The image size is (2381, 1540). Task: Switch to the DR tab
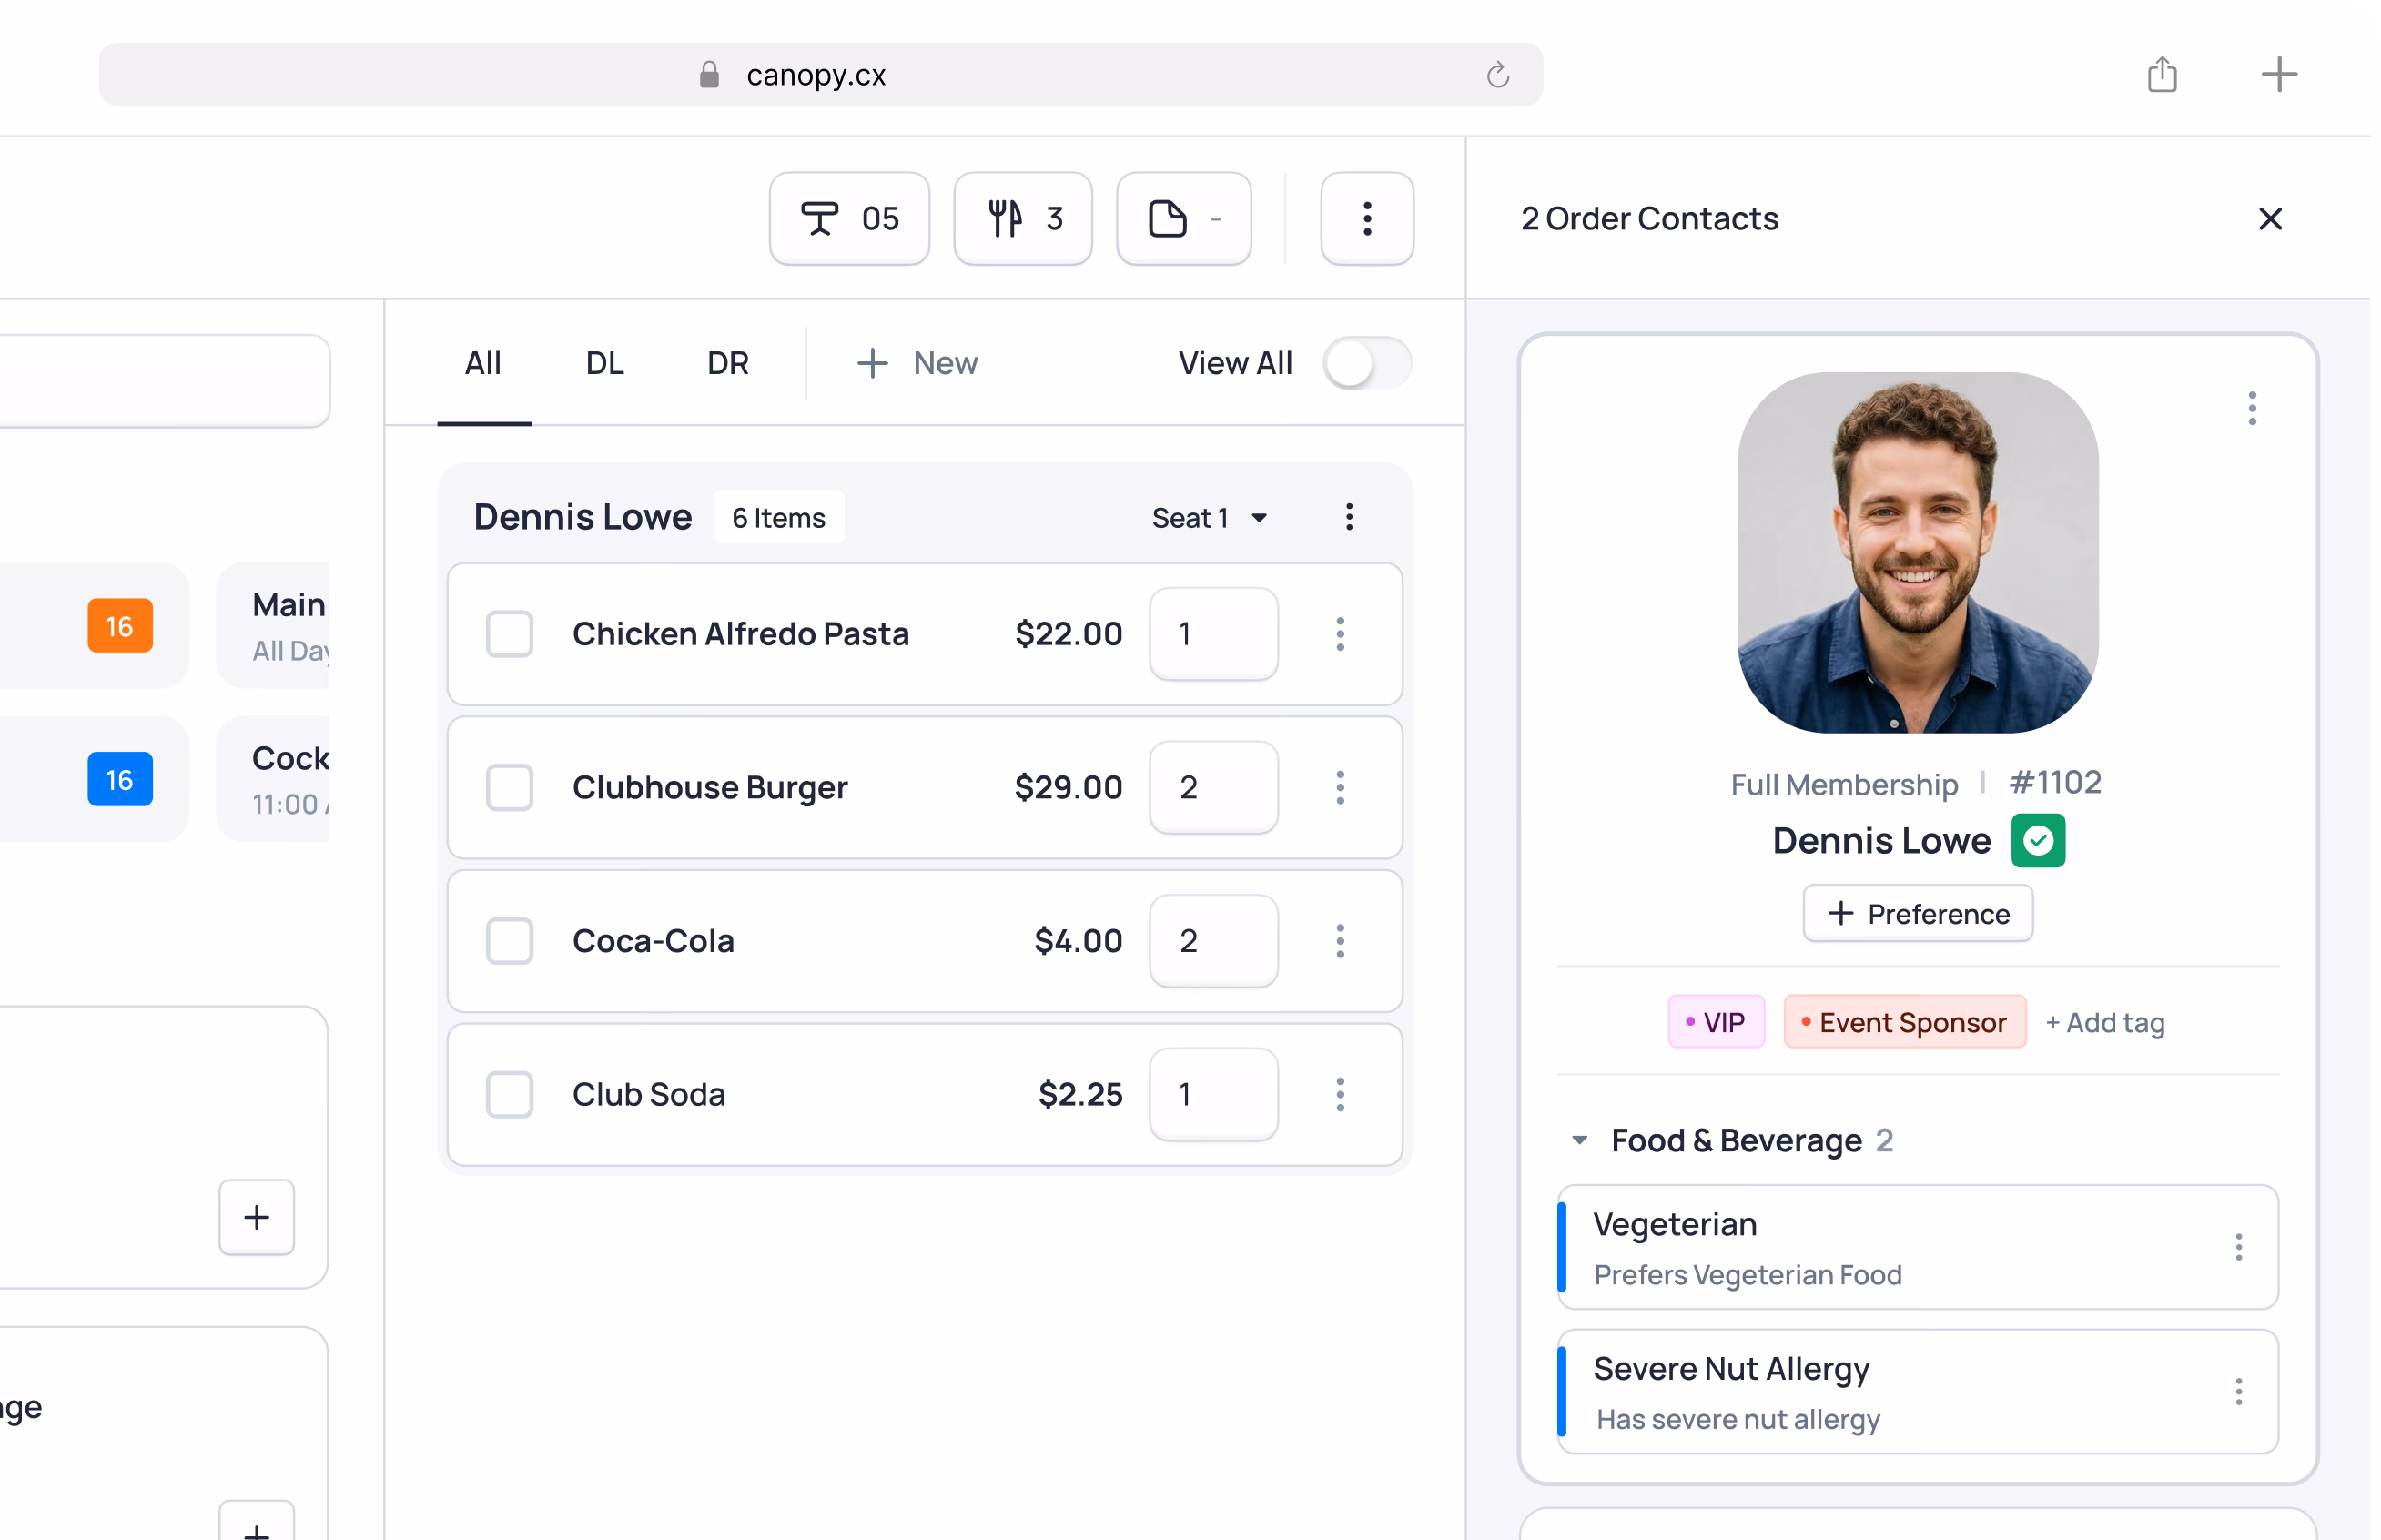[728, 363]
